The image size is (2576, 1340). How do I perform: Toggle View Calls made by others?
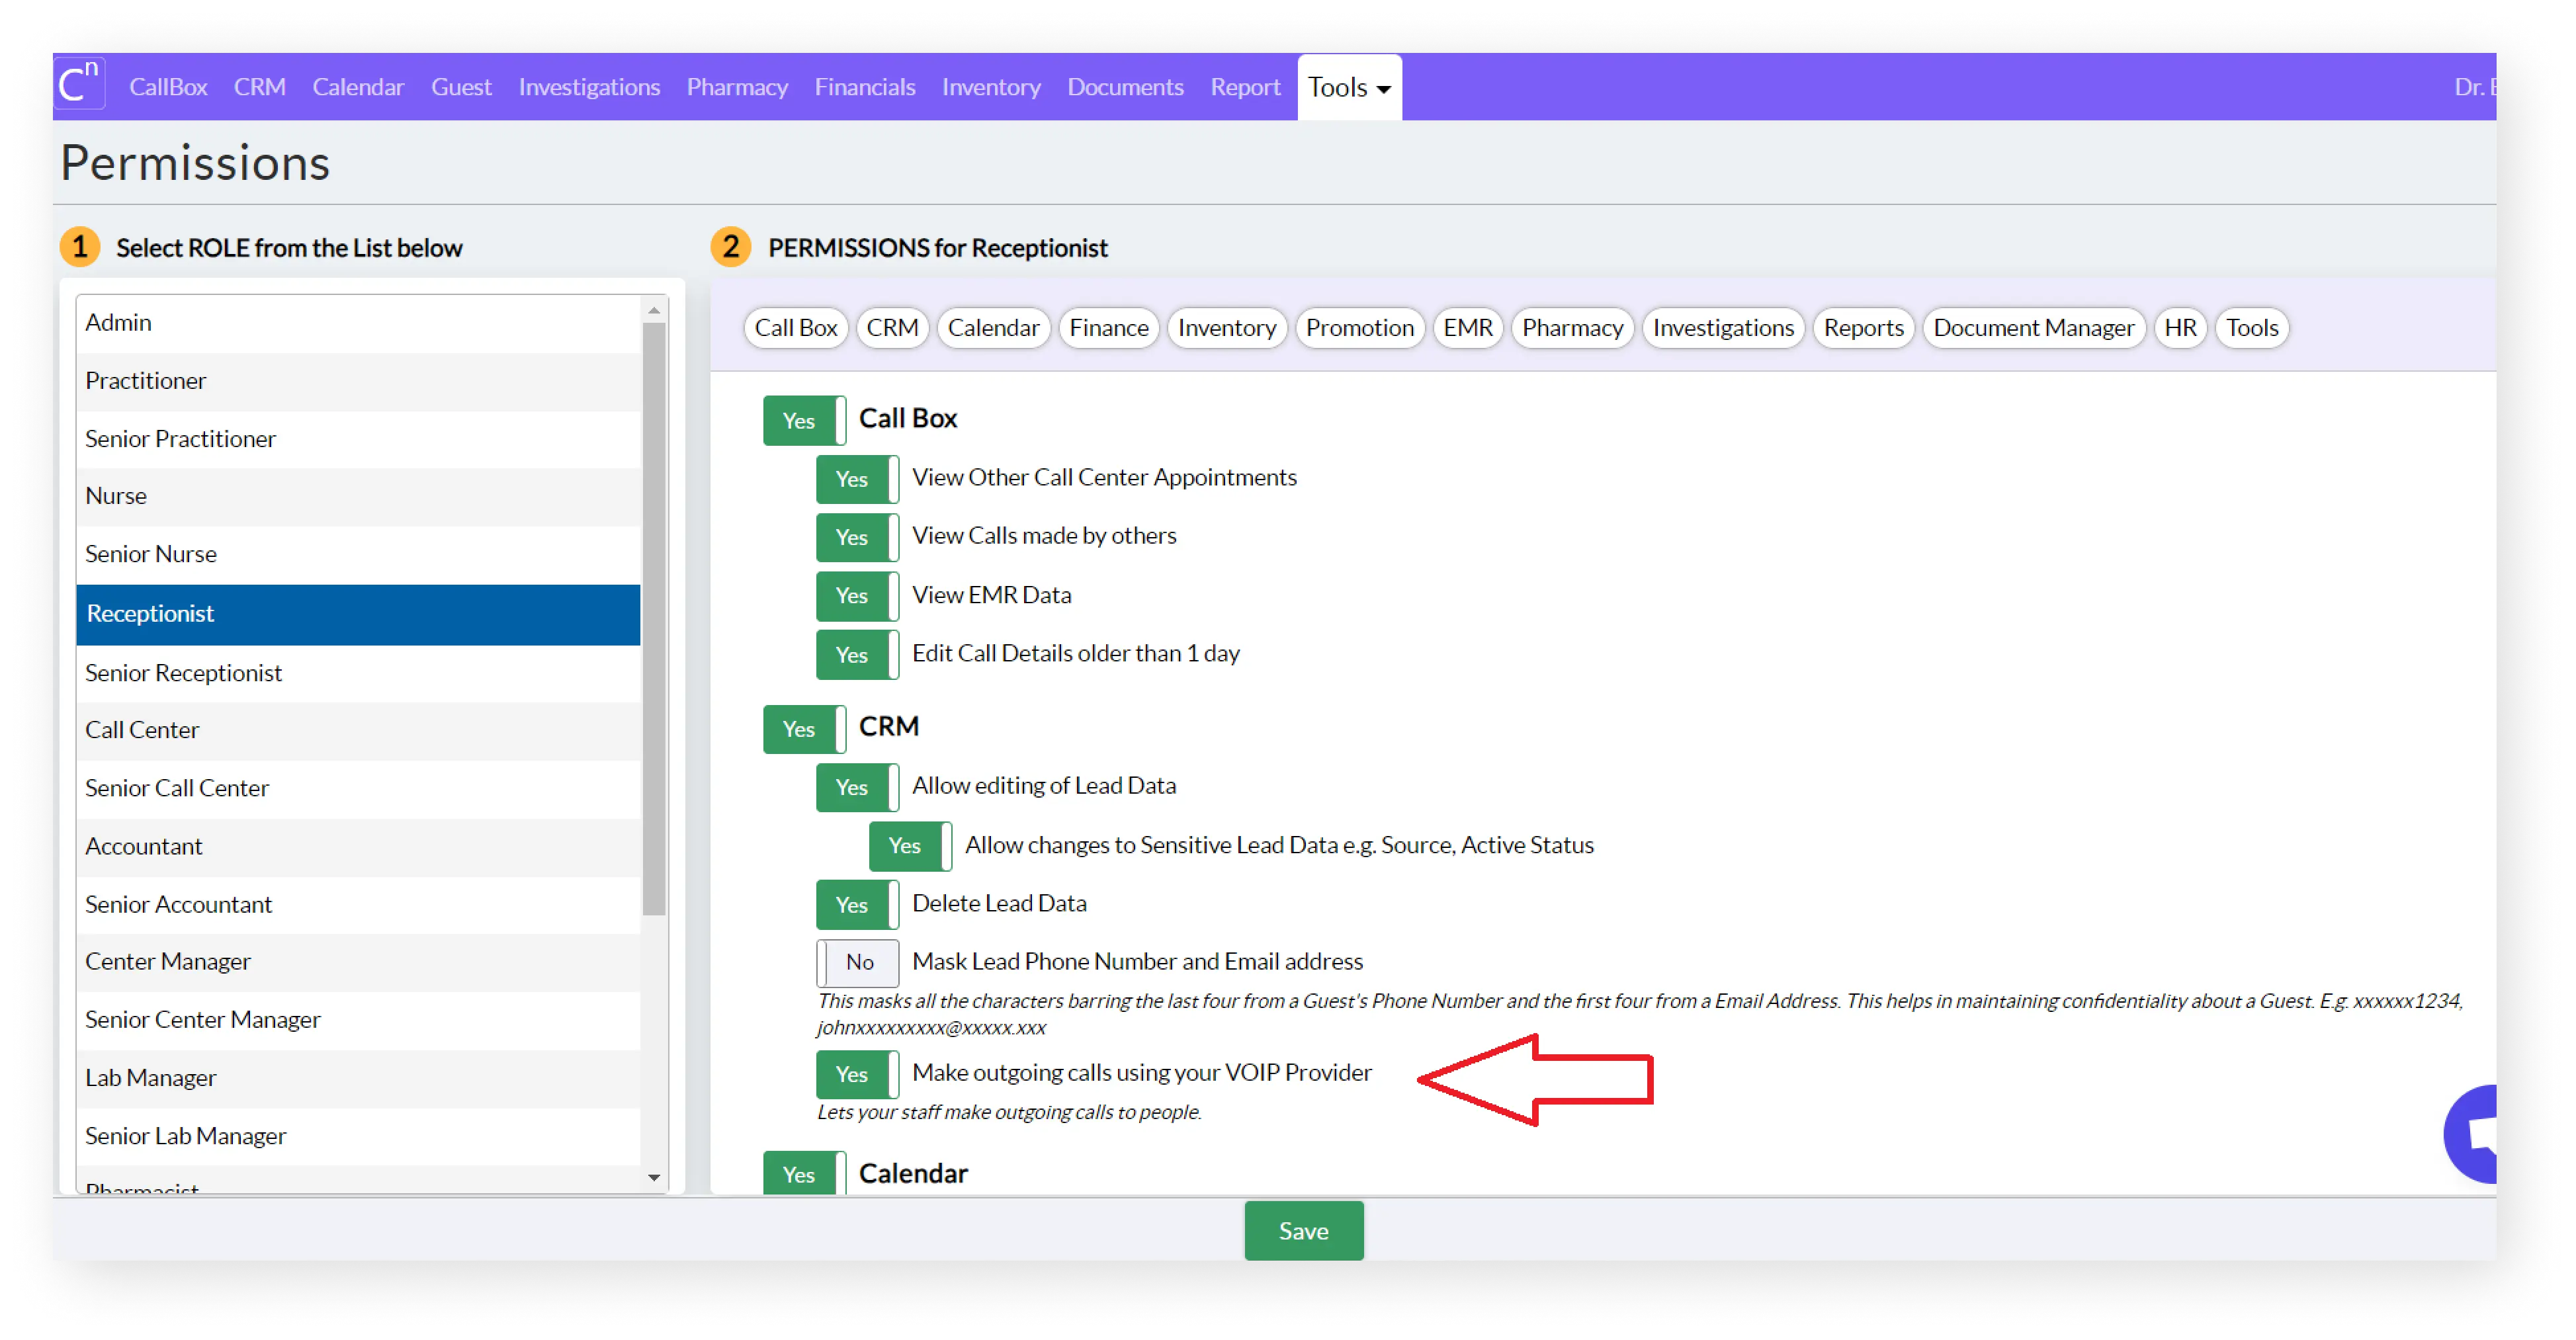857,537
